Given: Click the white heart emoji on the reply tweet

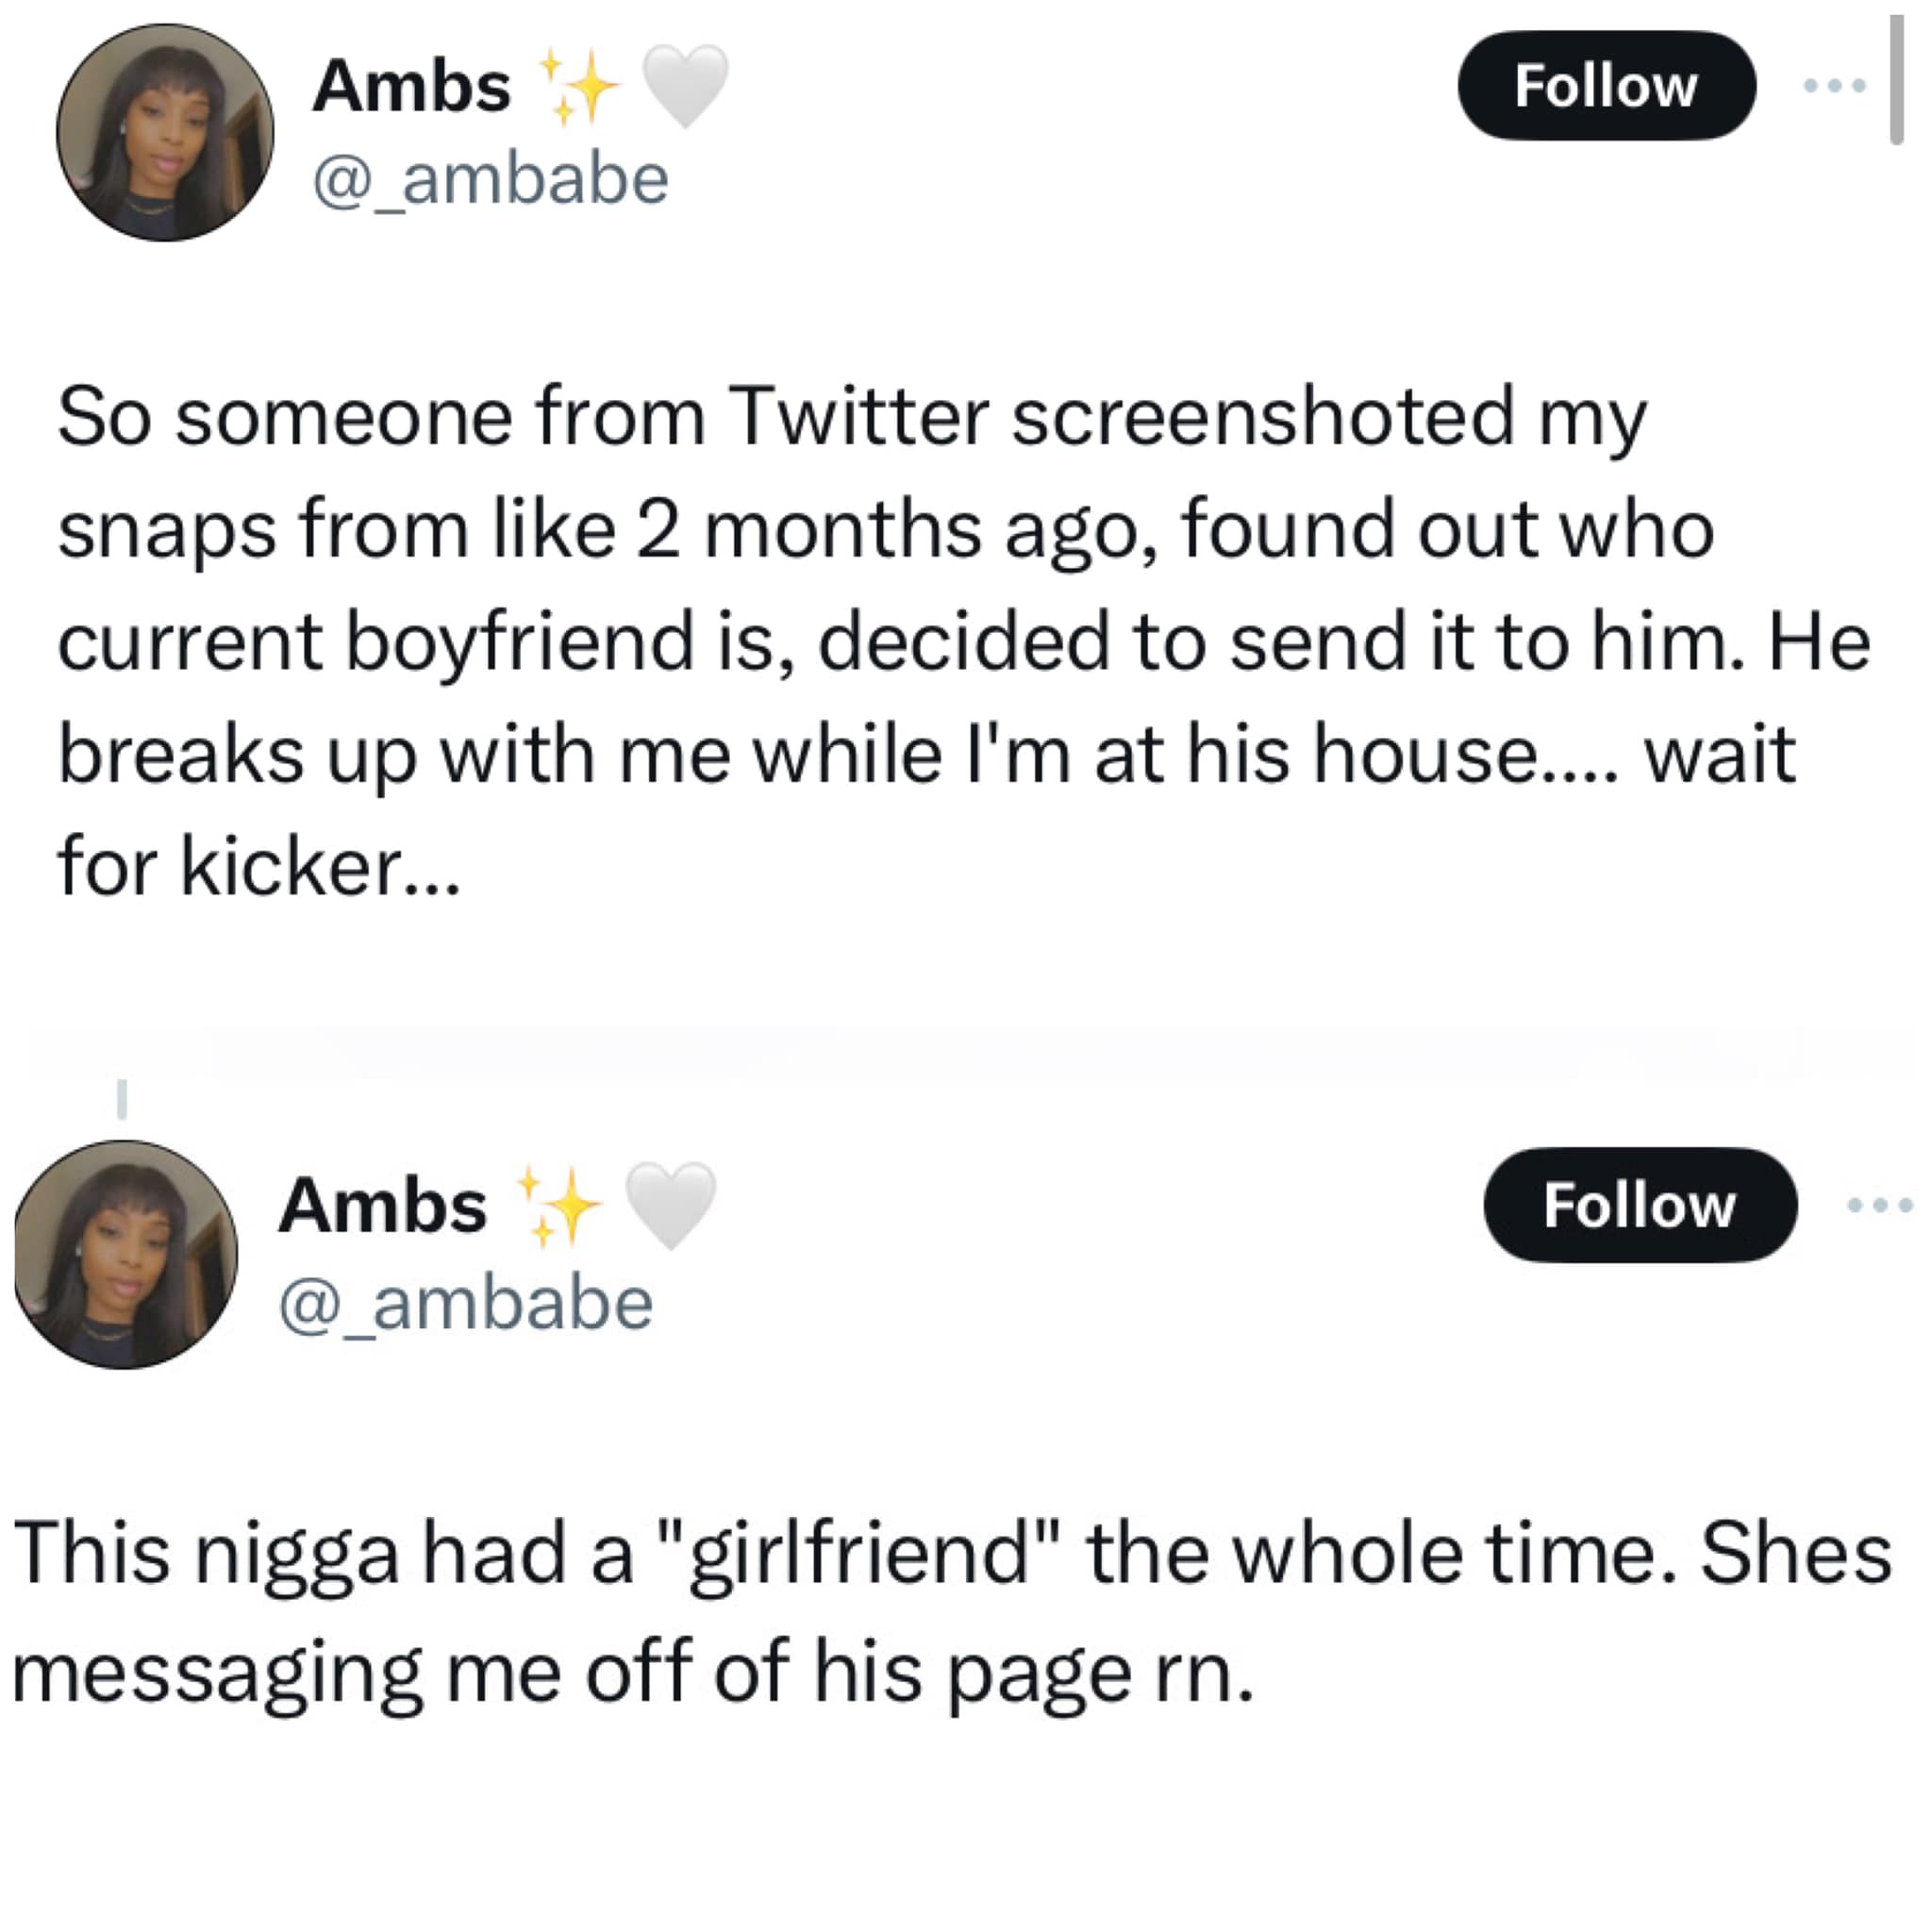Looking at the screenshot, I should tap(670, 1205).
